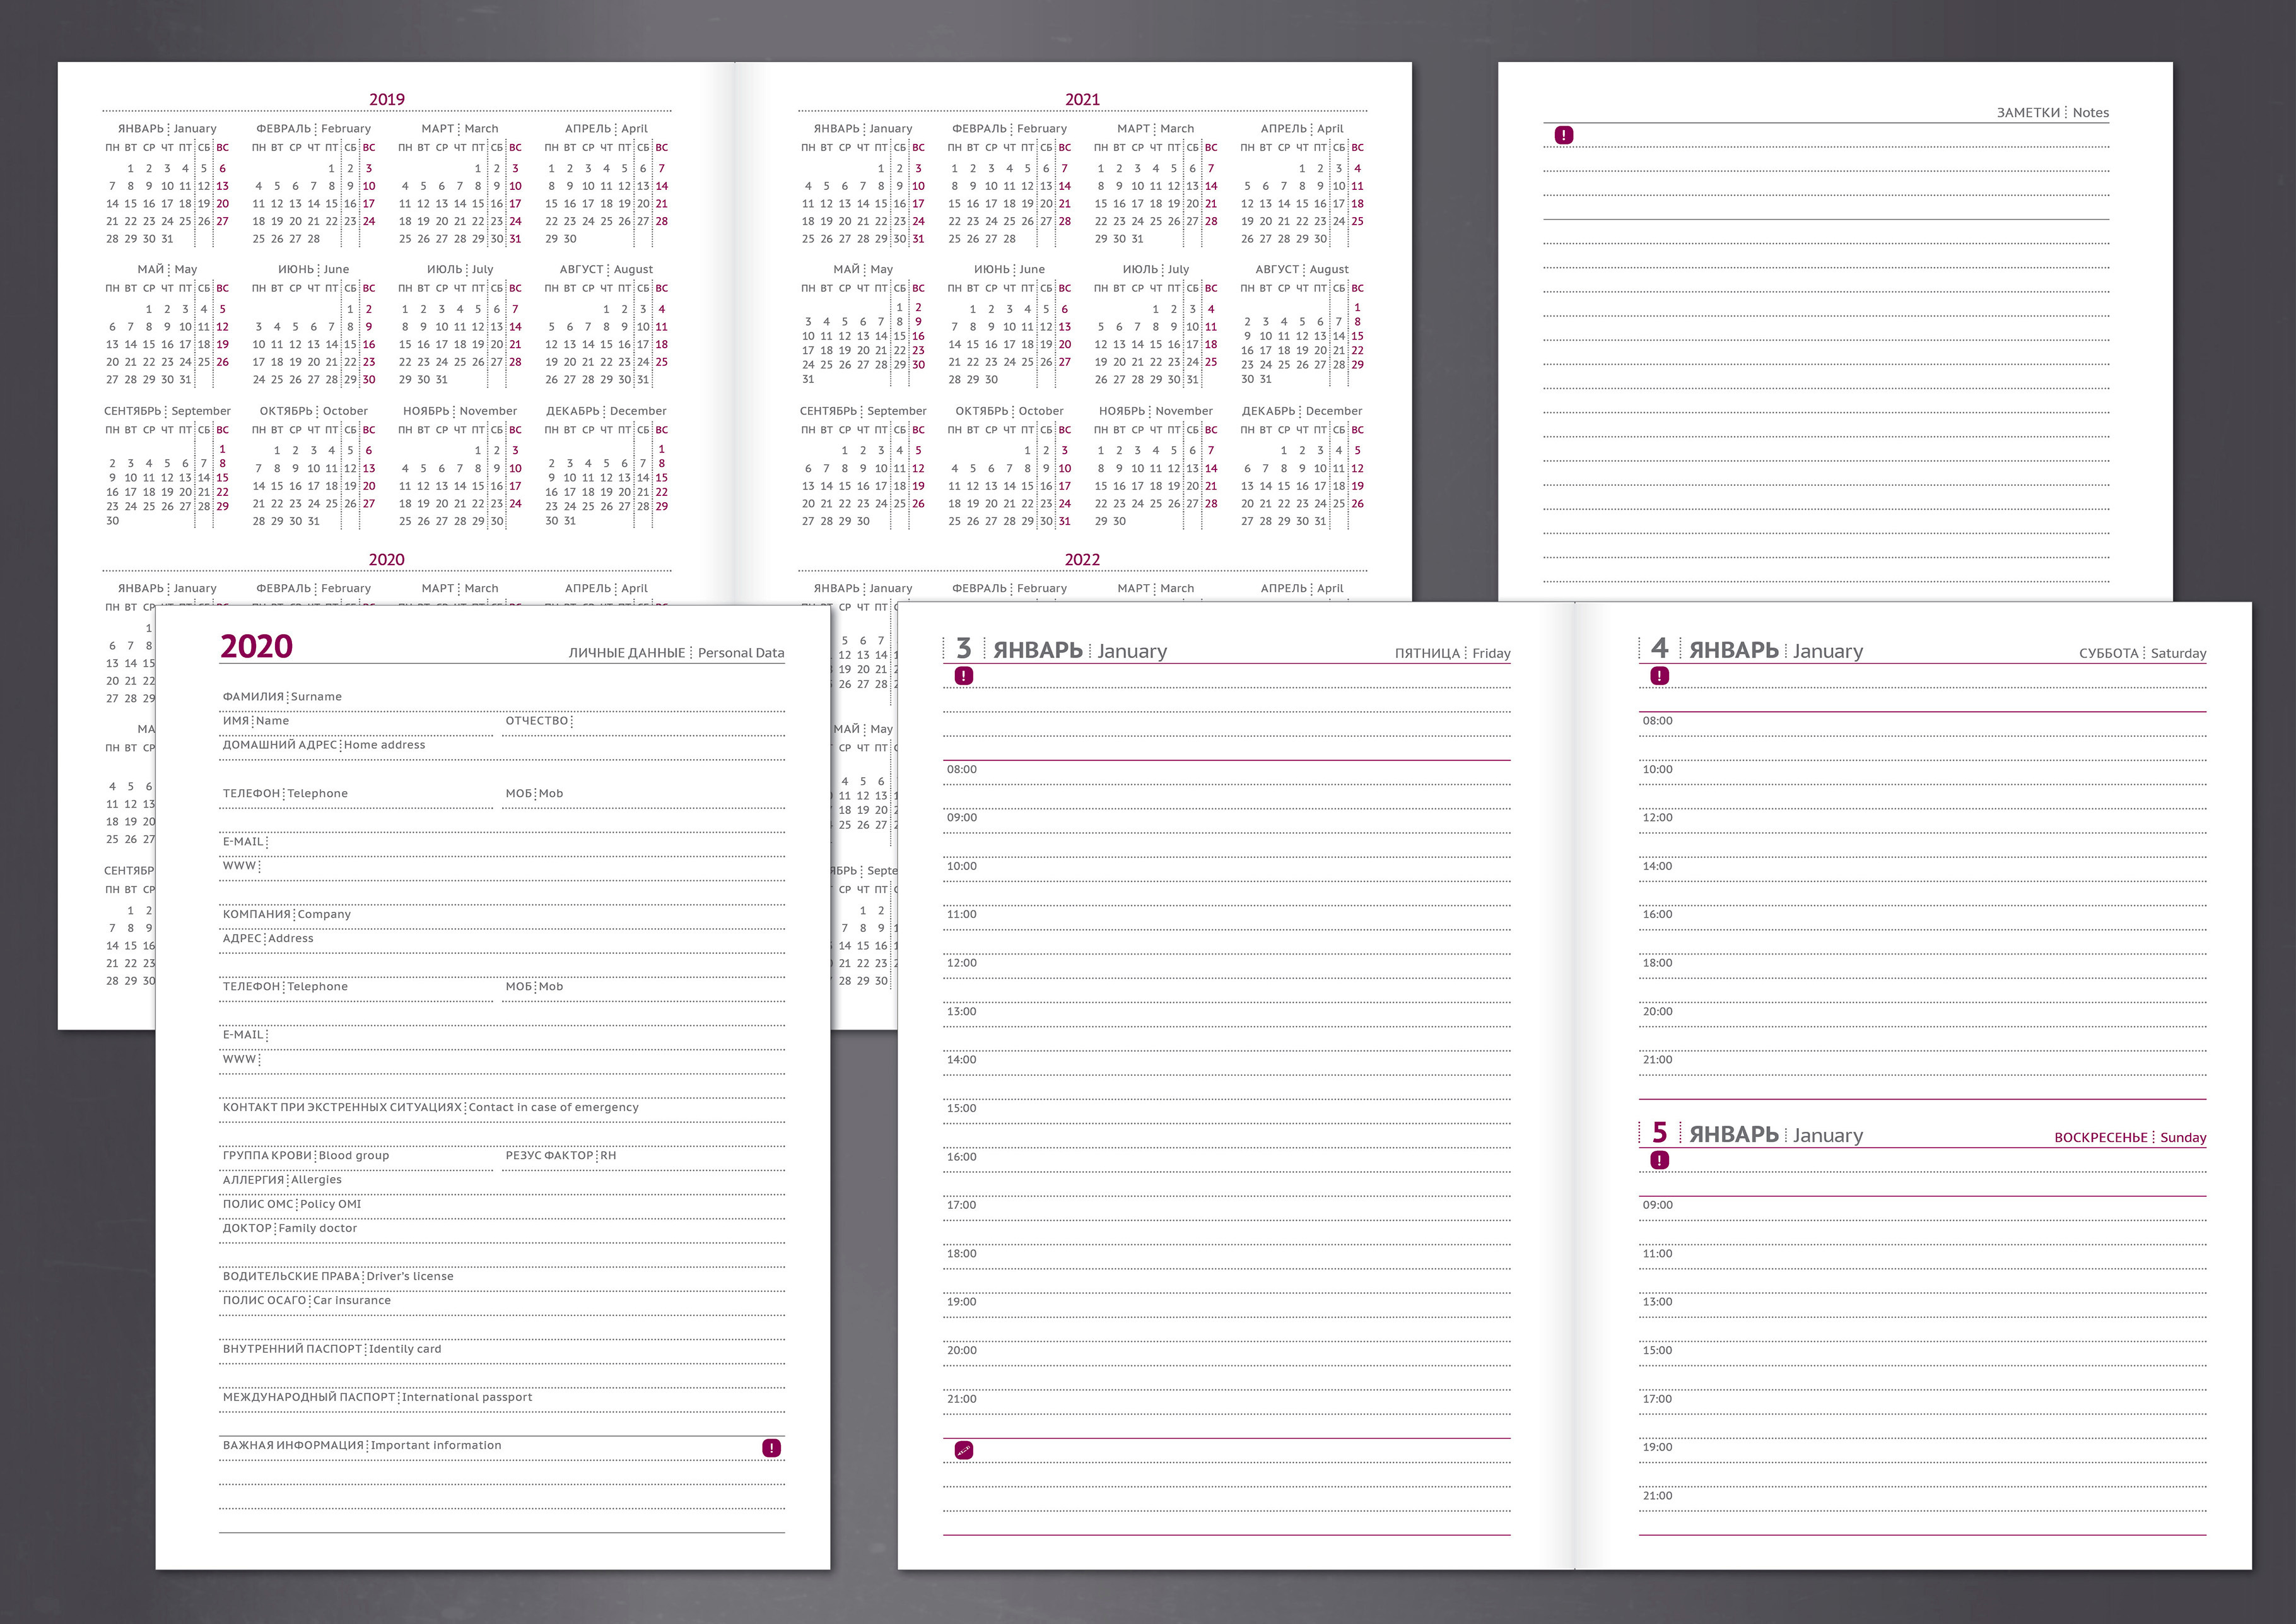Click exclamation icon under 5 January Sunday
Viewport: 2296px width, 1624px height.
coord(1659,1160)
